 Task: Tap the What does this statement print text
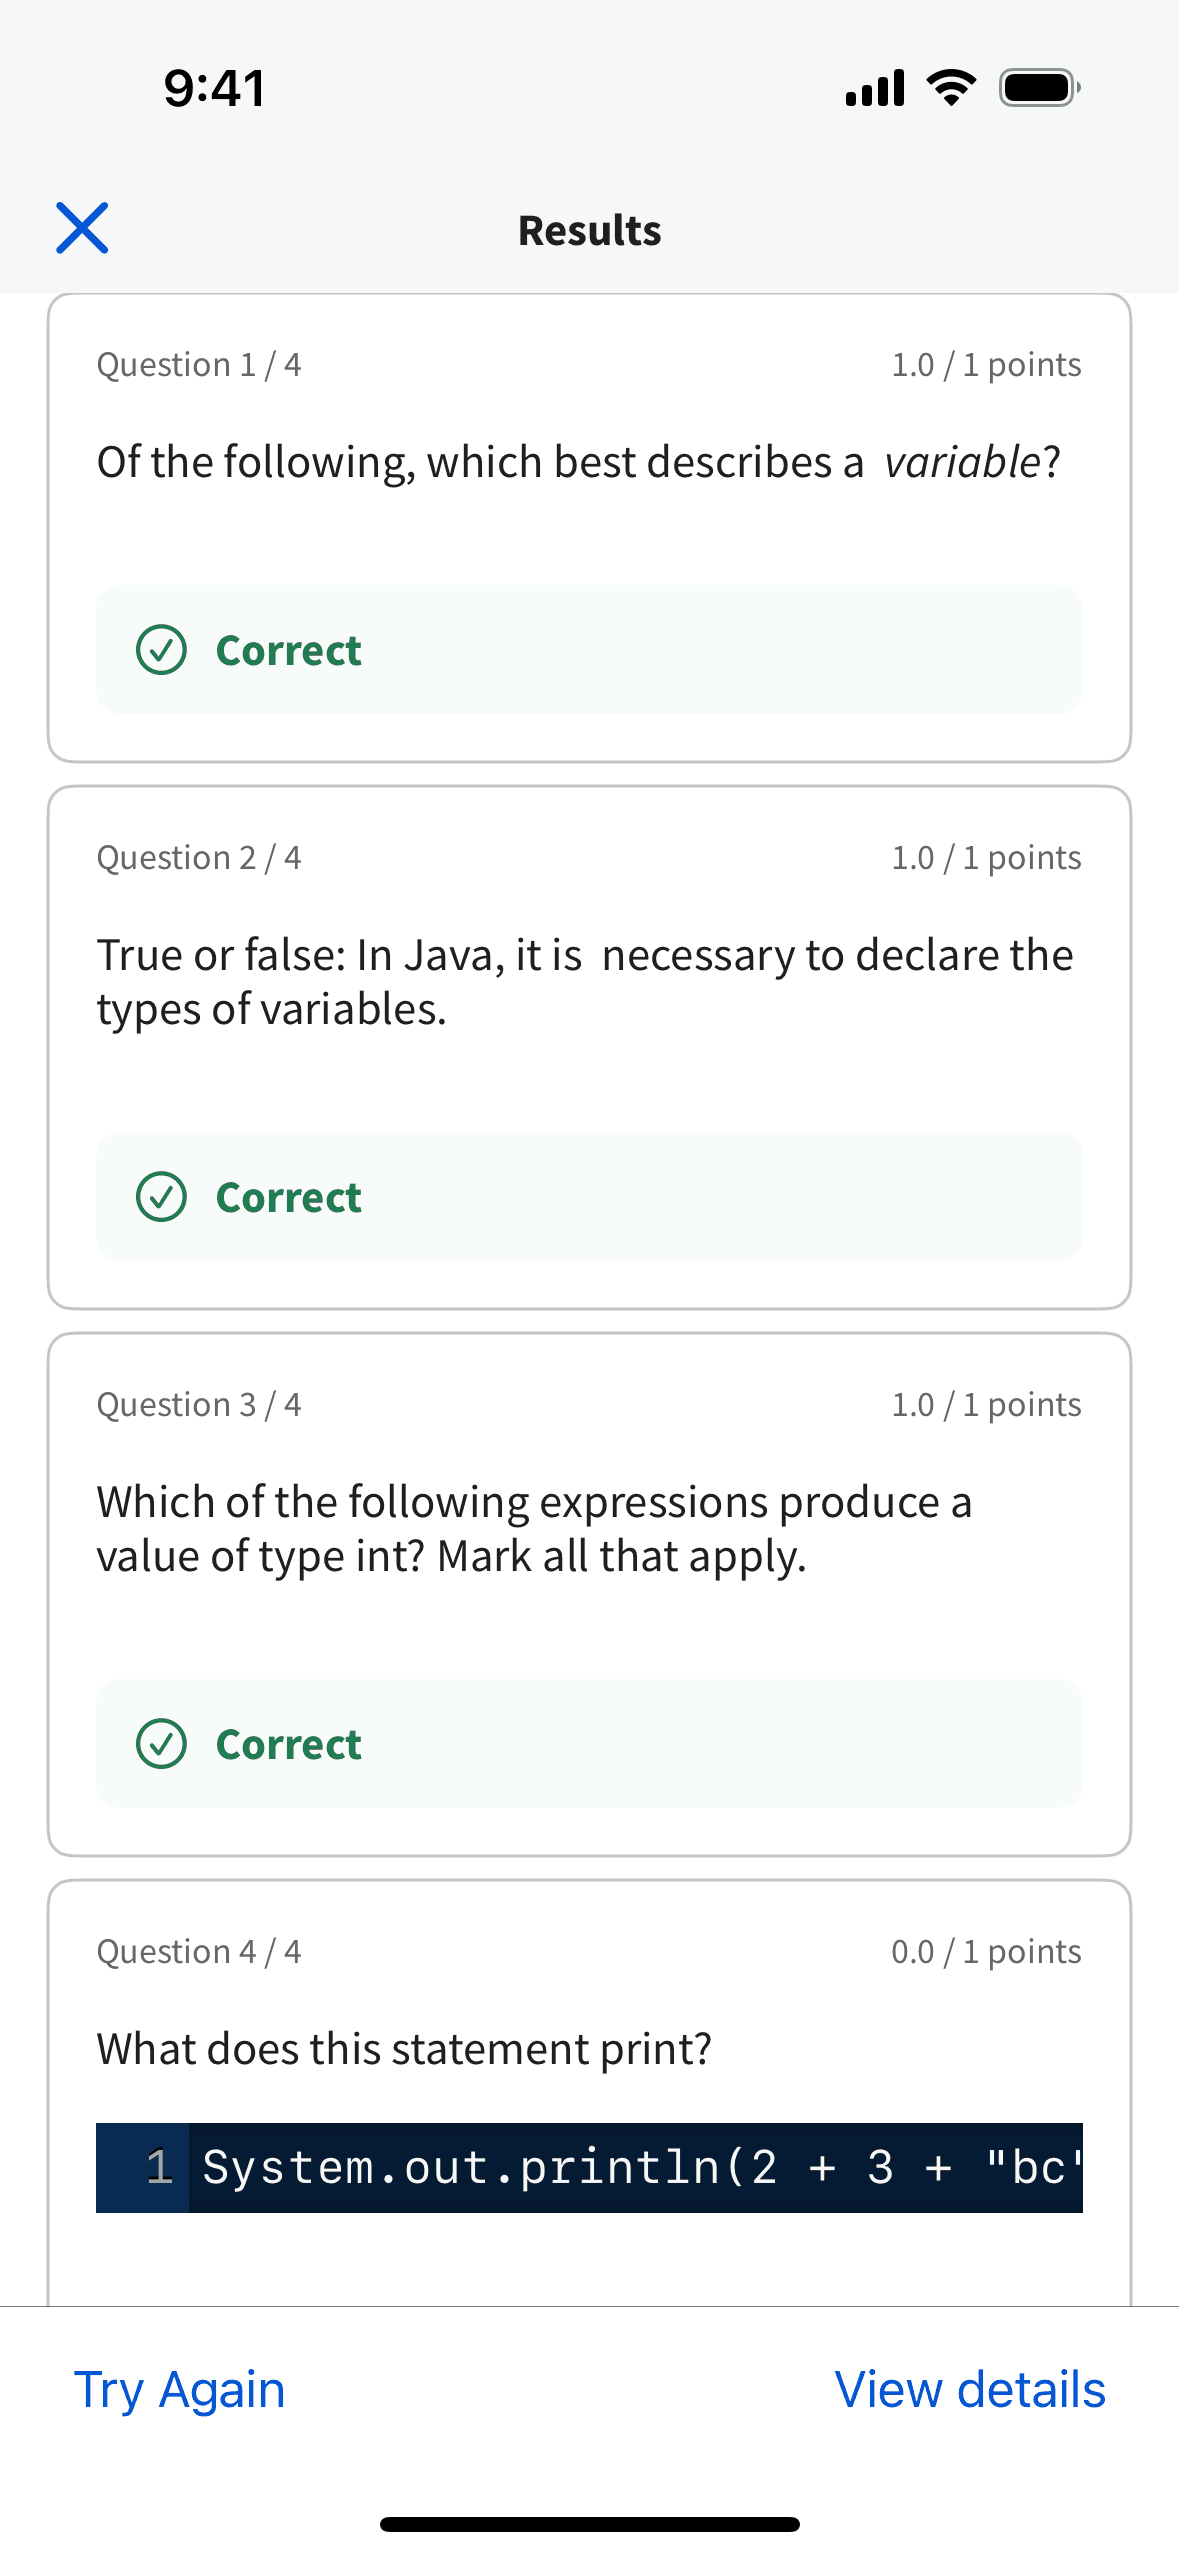click(404, 2048)
